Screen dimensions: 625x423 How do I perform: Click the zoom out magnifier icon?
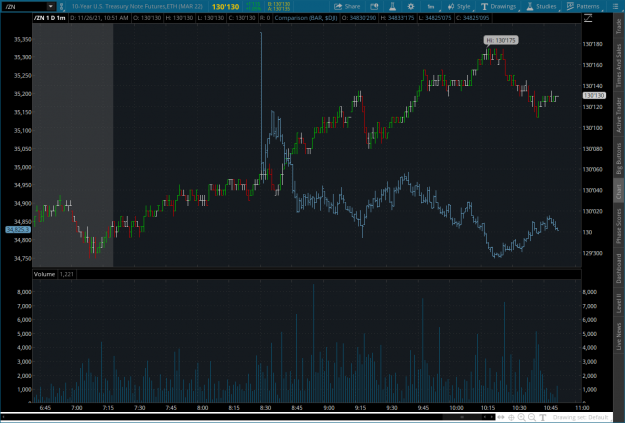tap(532, 417)
